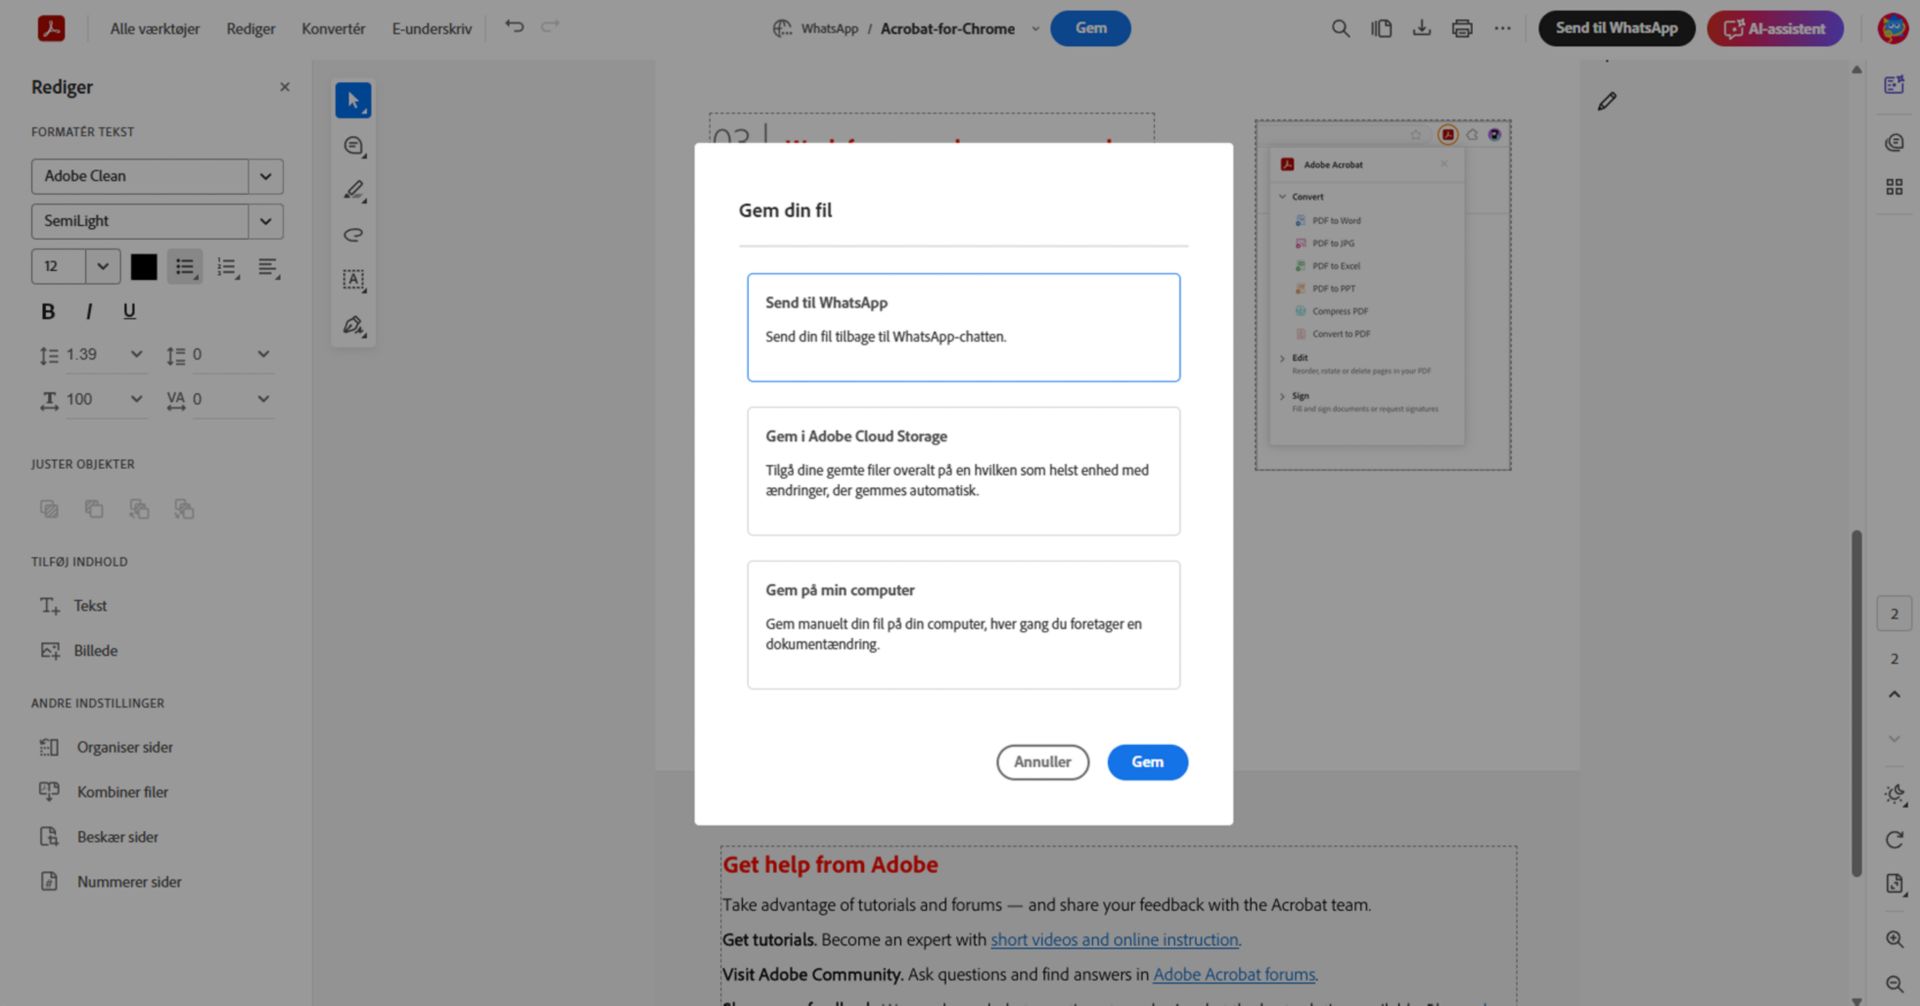Open Beskær sider
The width and height of the screenshot is (1920, 1006).
(98, 837)
